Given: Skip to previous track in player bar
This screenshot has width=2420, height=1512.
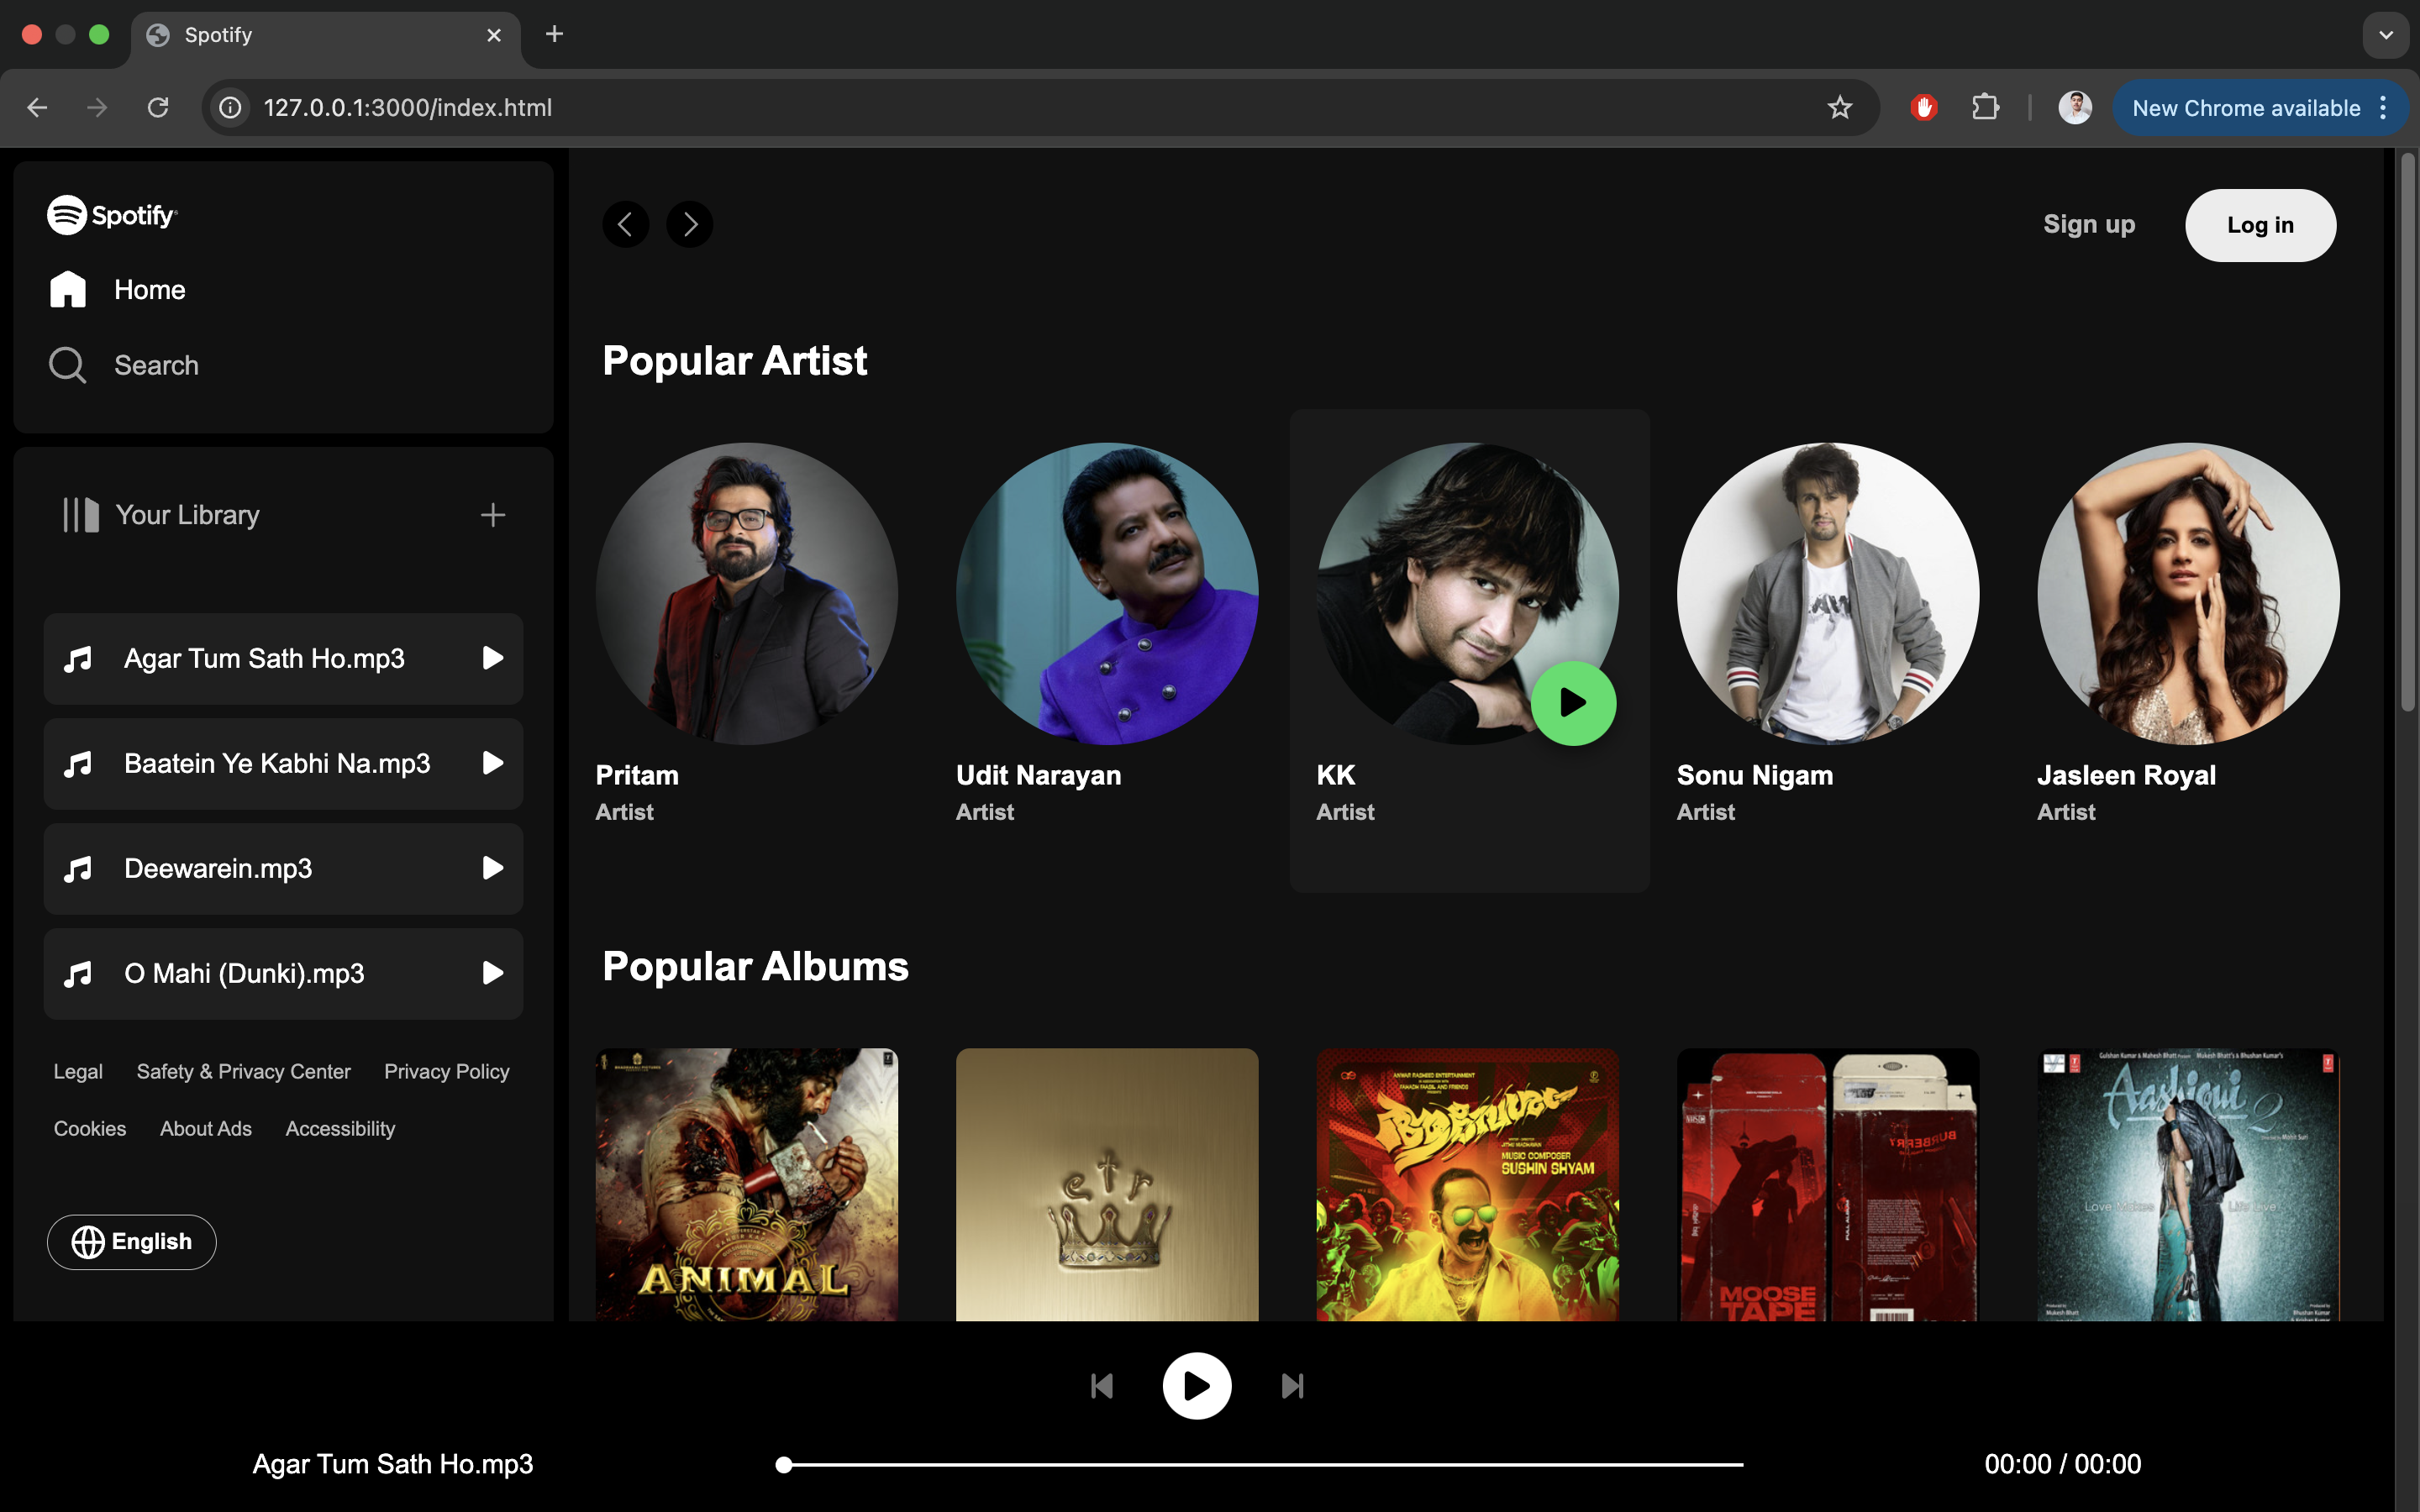Looking at the screenshot, I should coord(1102,1386).
